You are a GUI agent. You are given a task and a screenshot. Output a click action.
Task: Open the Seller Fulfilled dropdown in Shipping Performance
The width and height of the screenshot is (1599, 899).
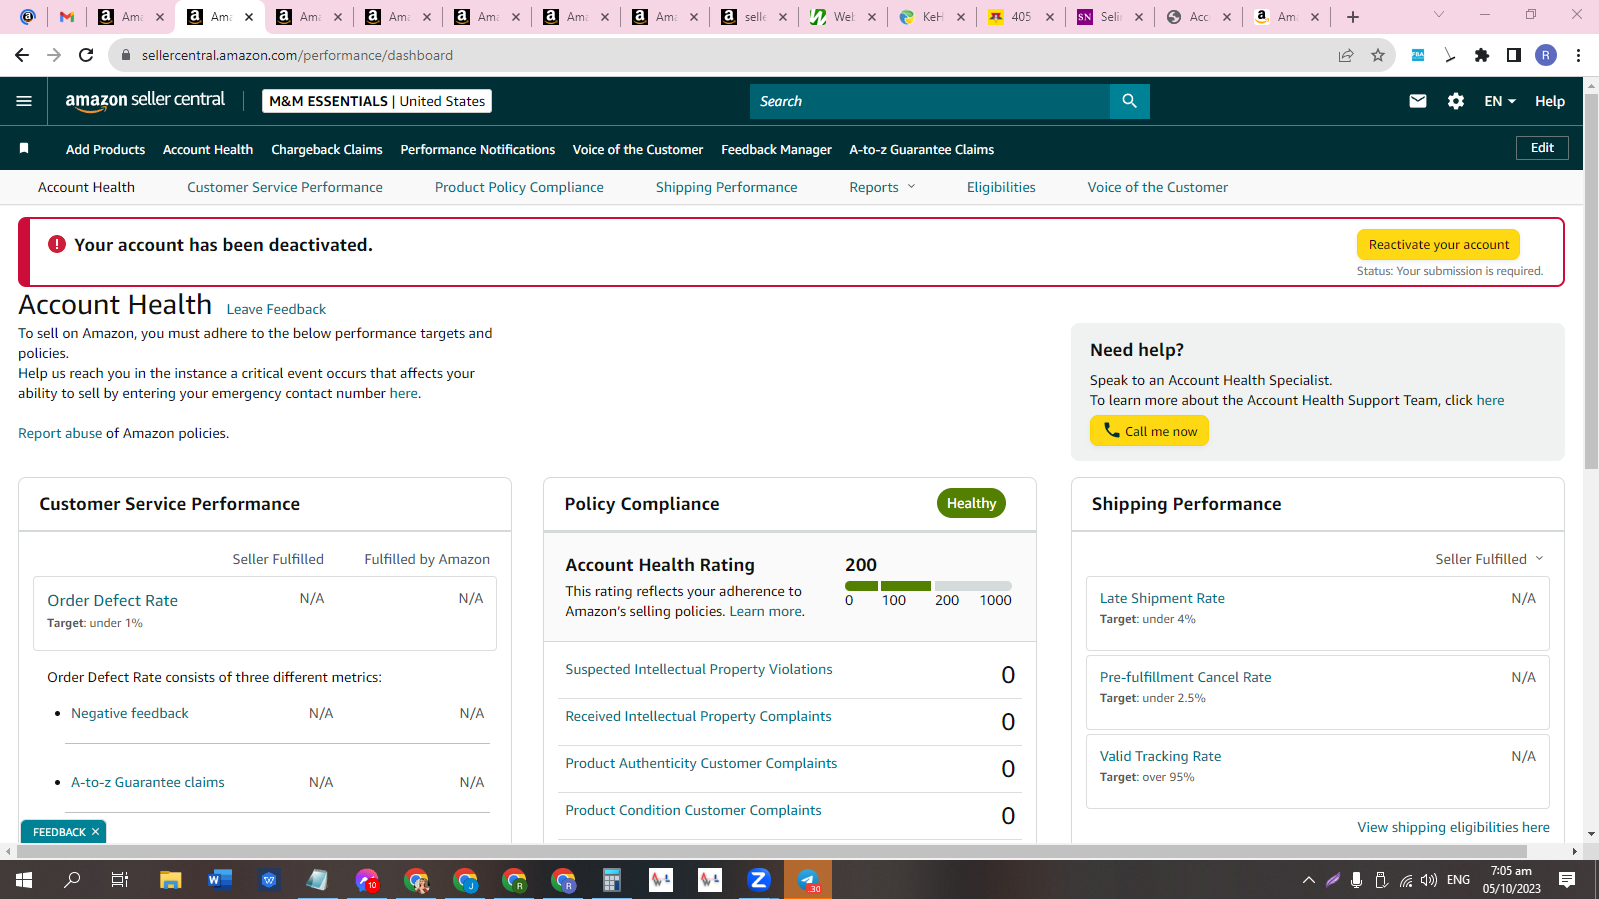click(x=1489, y=559)
